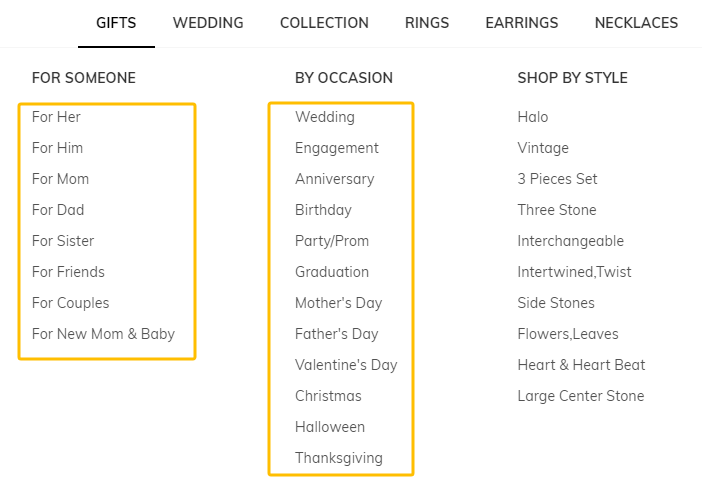
Task: Click the Thanksgiving occasion link
Action: [339, 458]
